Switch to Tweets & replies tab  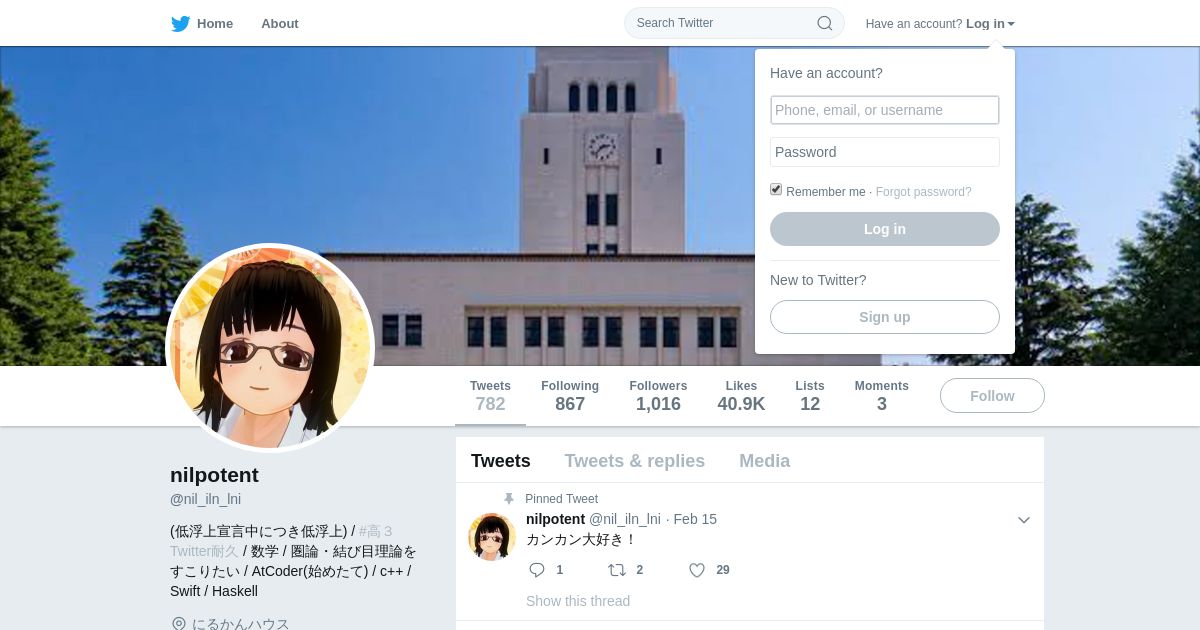coord(634,461)
